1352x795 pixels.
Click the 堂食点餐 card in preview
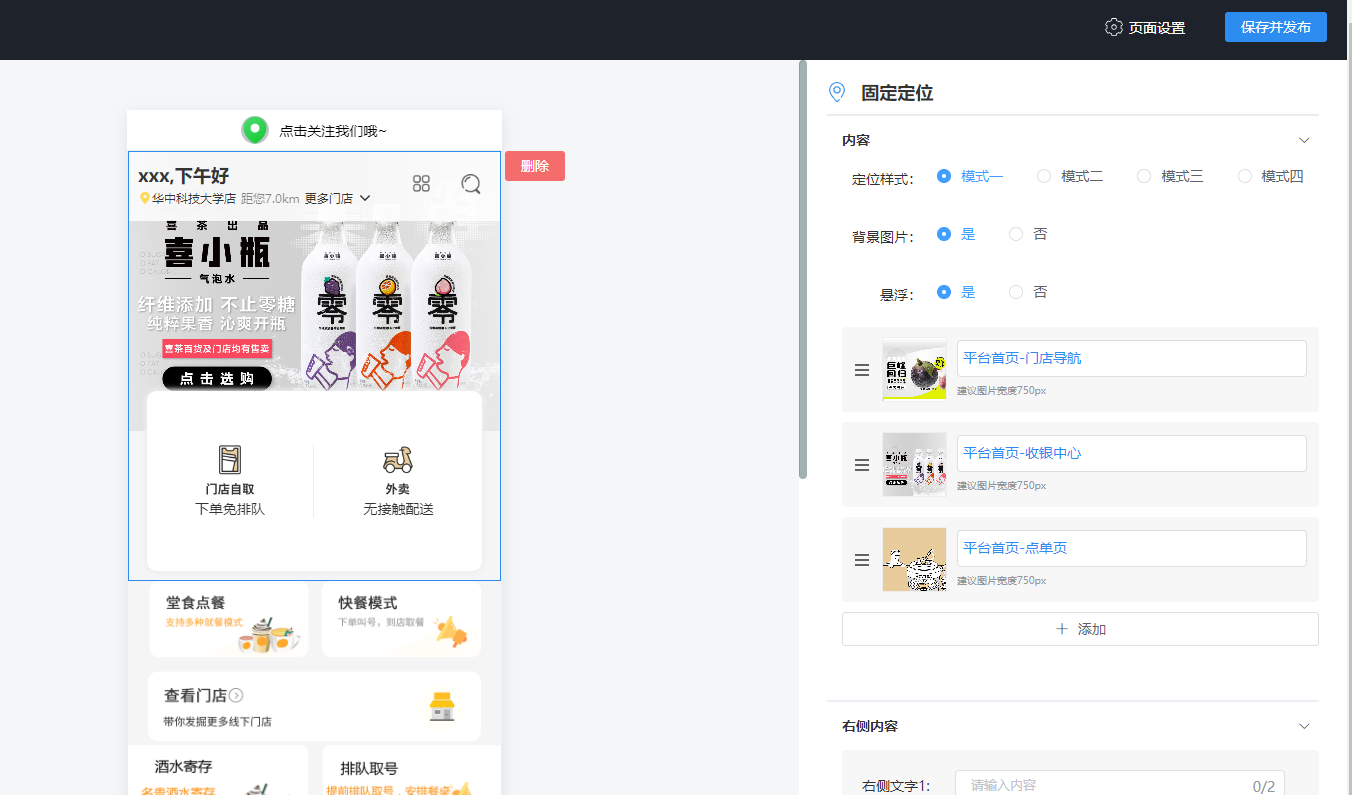229,620
